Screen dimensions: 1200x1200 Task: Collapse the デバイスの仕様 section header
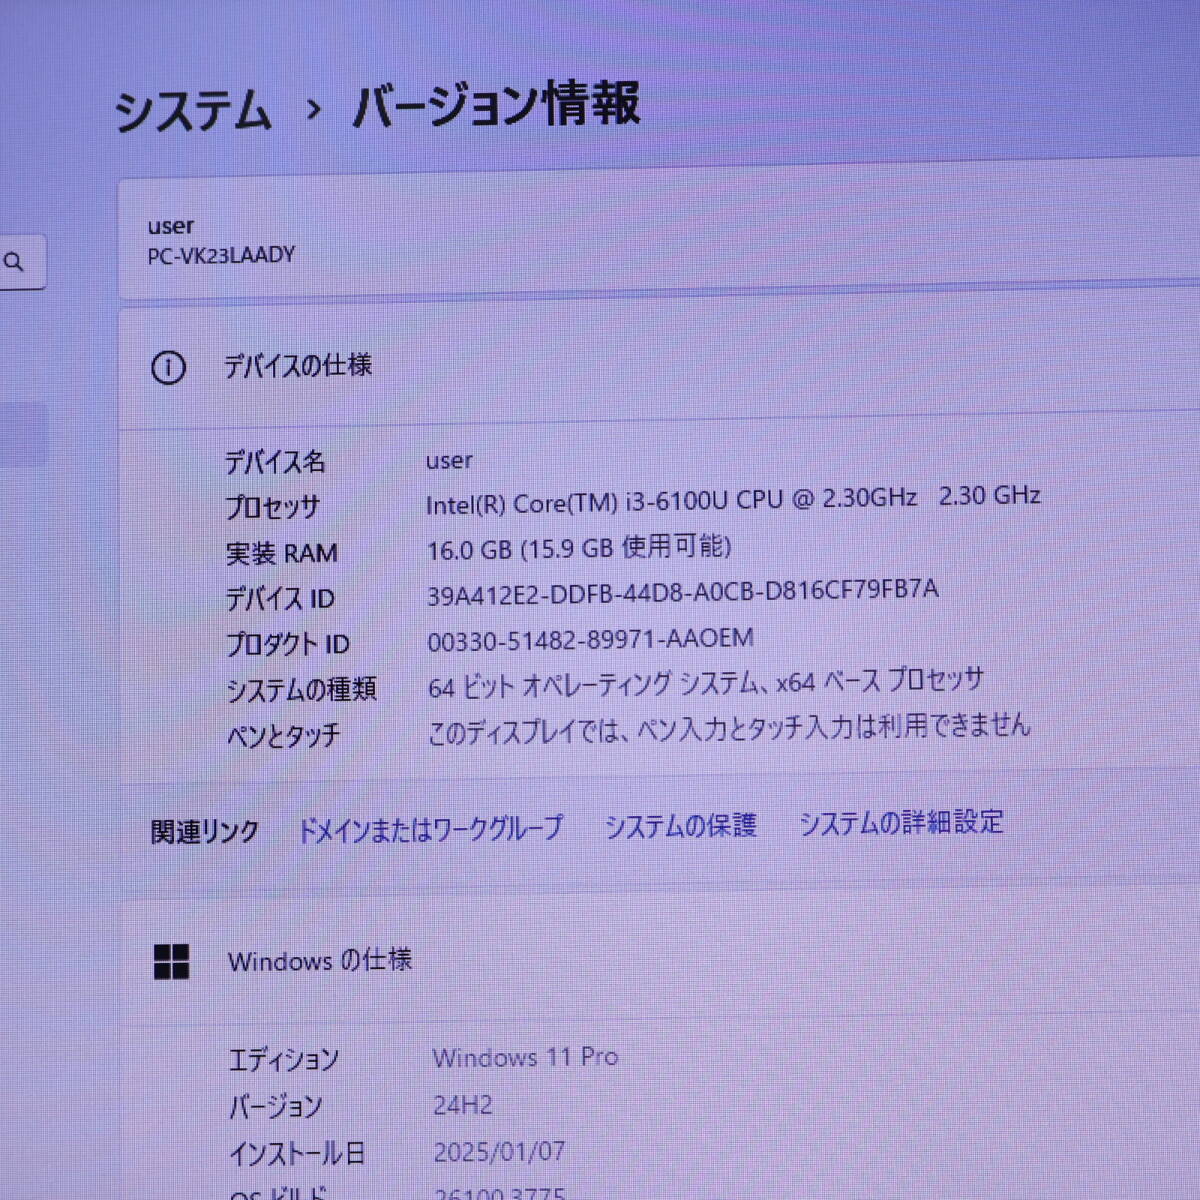pos(660,366)
